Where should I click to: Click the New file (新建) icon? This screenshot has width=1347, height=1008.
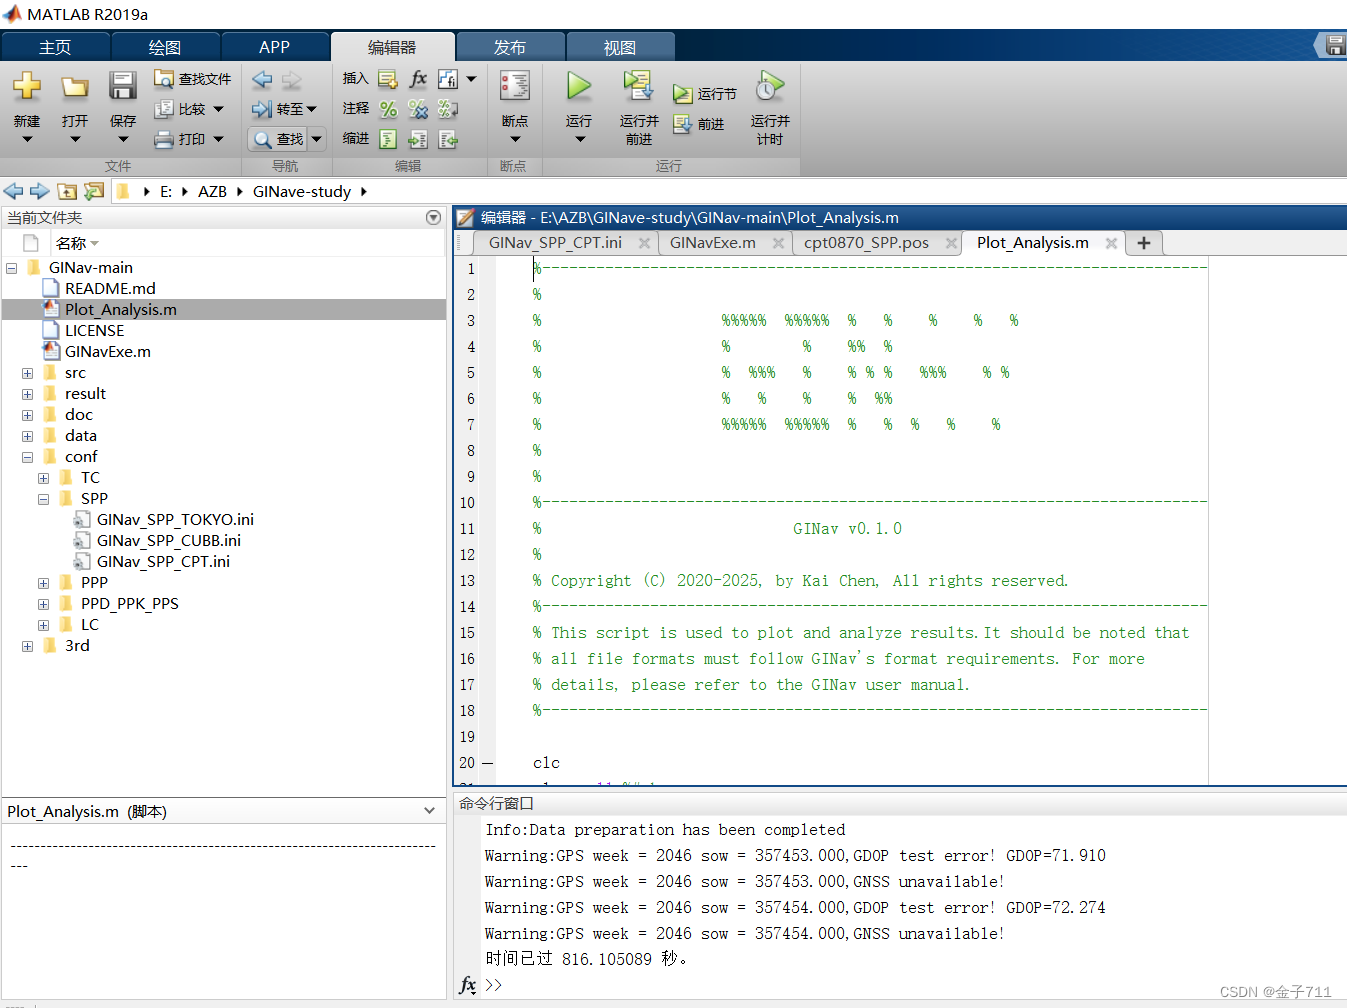(27, 87)
